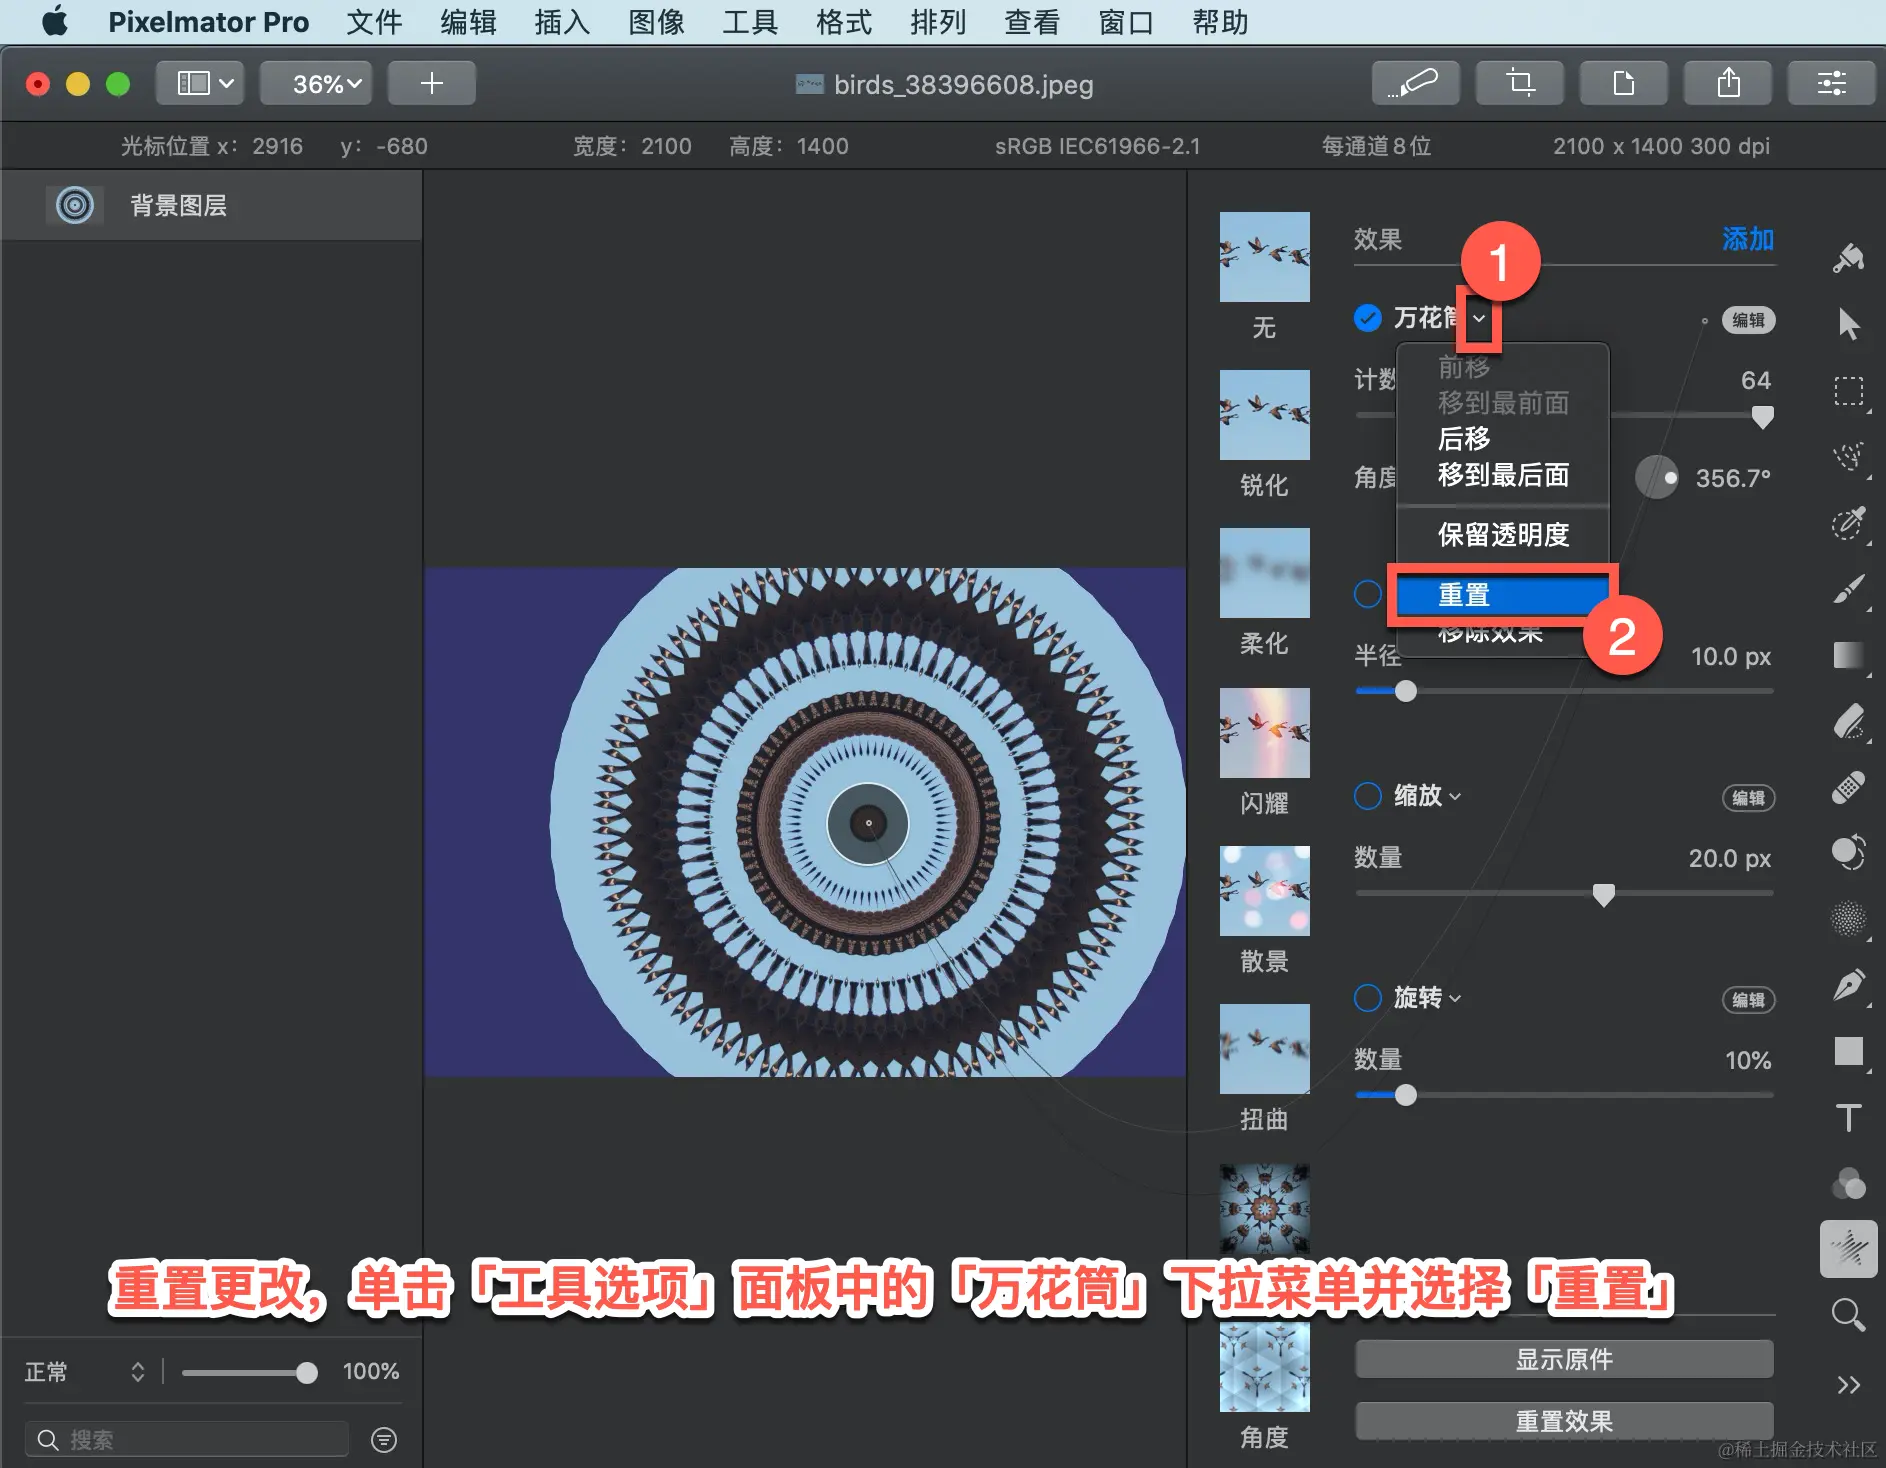Select the 柔化 preset thumbnail

pos(1264,573)
